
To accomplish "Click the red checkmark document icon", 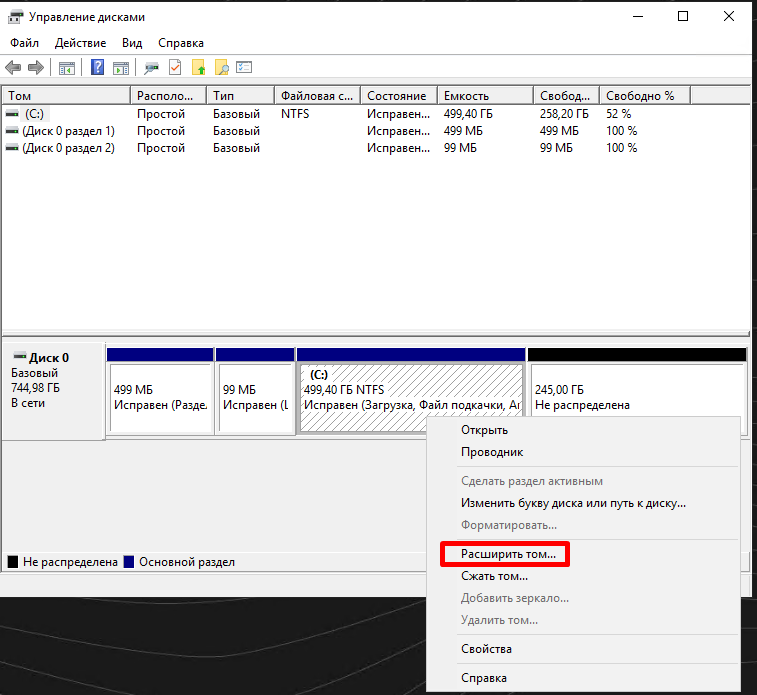I will [175, 68].
